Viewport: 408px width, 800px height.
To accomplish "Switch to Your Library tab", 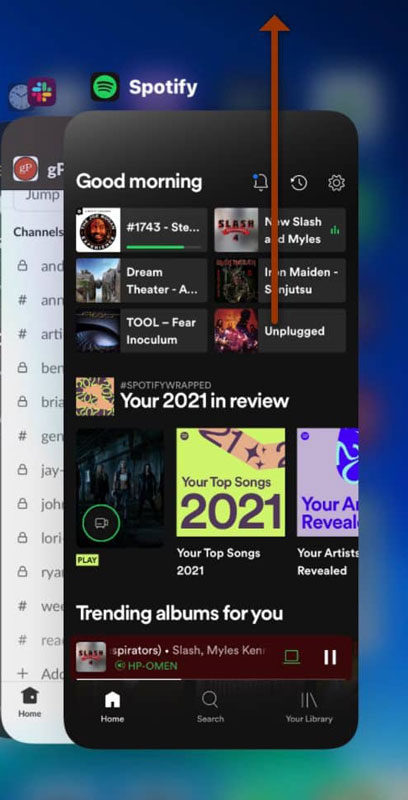I will point(309,708).
